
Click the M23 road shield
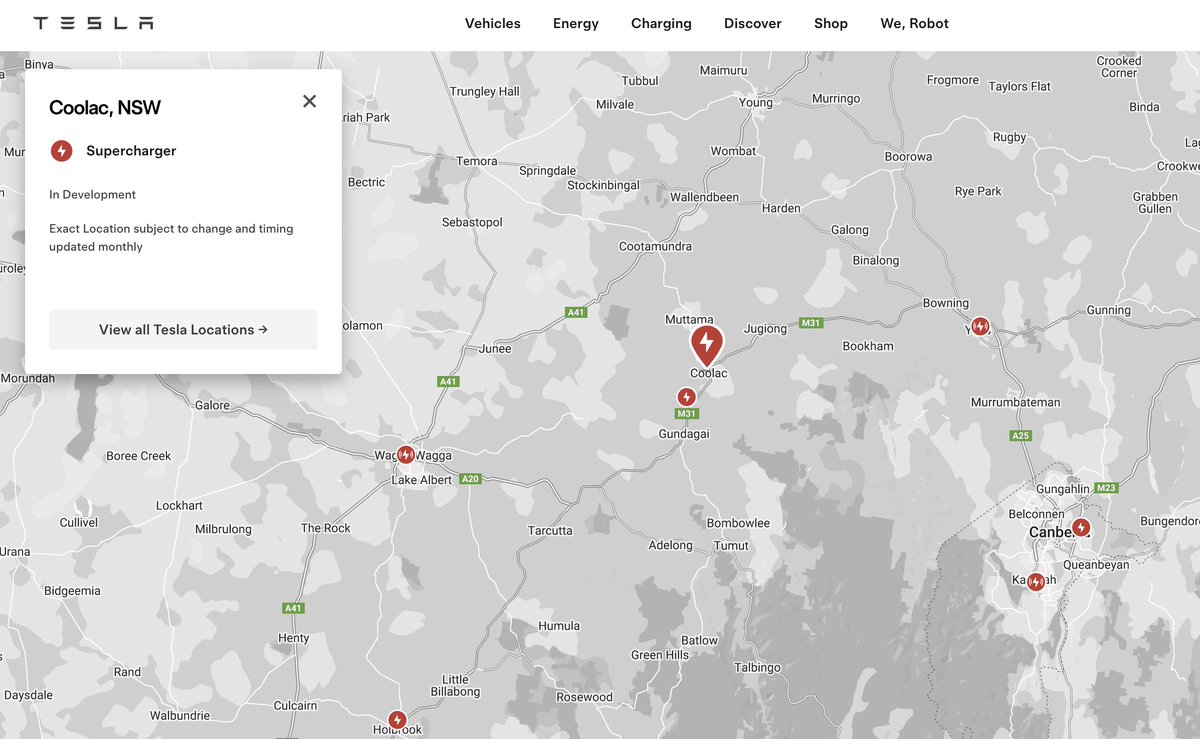1106,488
